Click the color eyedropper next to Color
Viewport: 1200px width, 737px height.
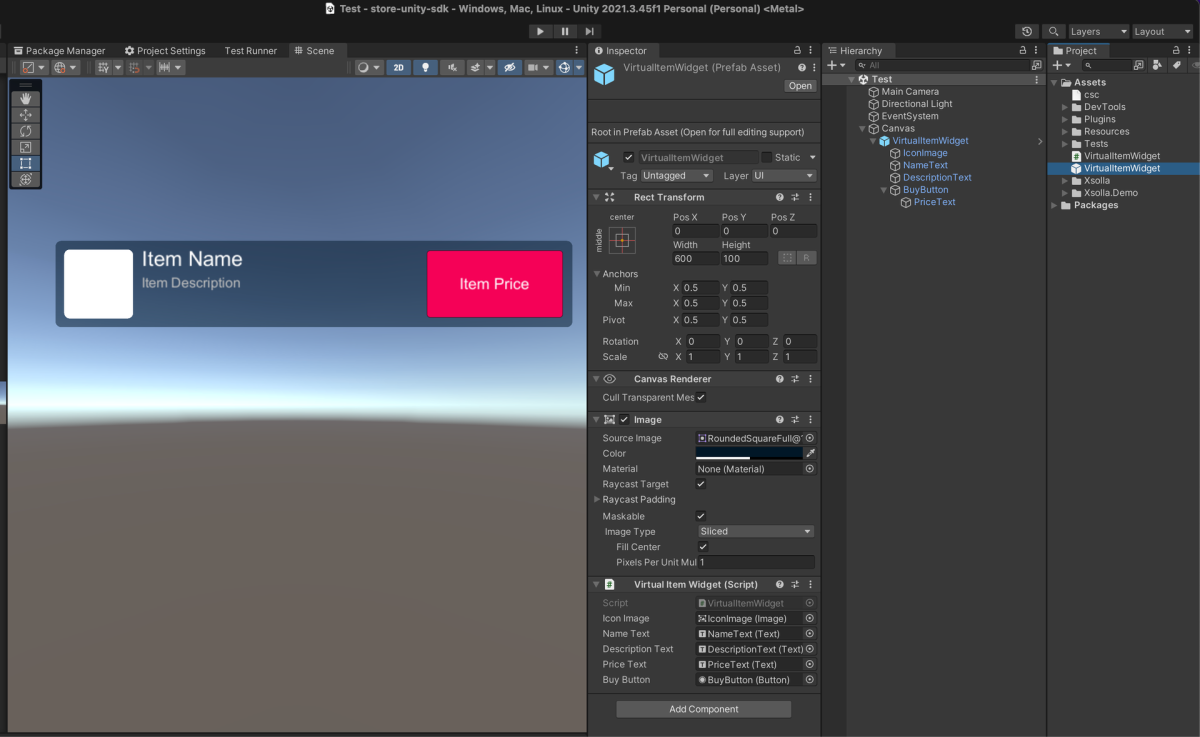tap(810, 453)
